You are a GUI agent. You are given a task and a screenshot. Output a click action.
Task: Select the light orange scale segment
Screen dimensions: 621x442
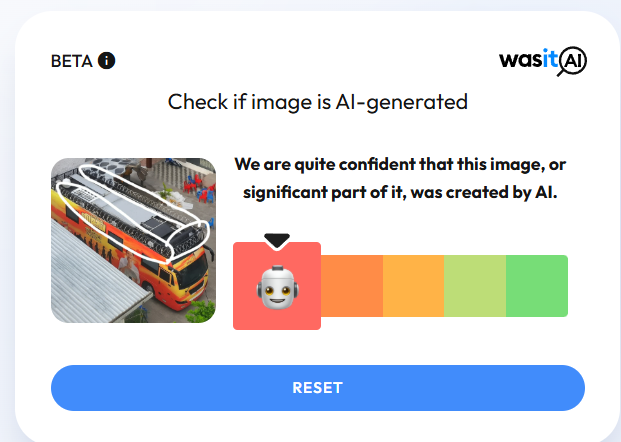[x=413, y=286]
